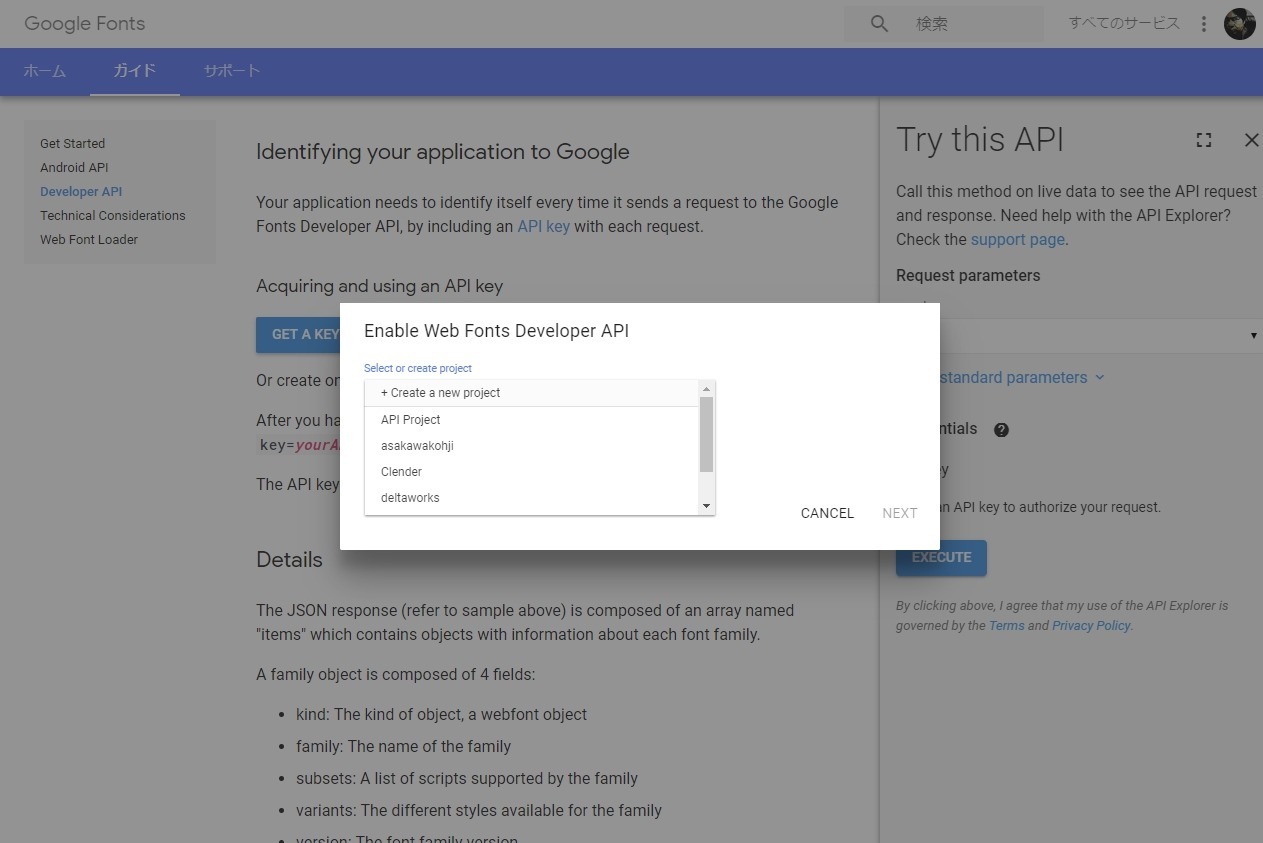
Task: Select the asakawakohji project
Action: pos(533,446)
